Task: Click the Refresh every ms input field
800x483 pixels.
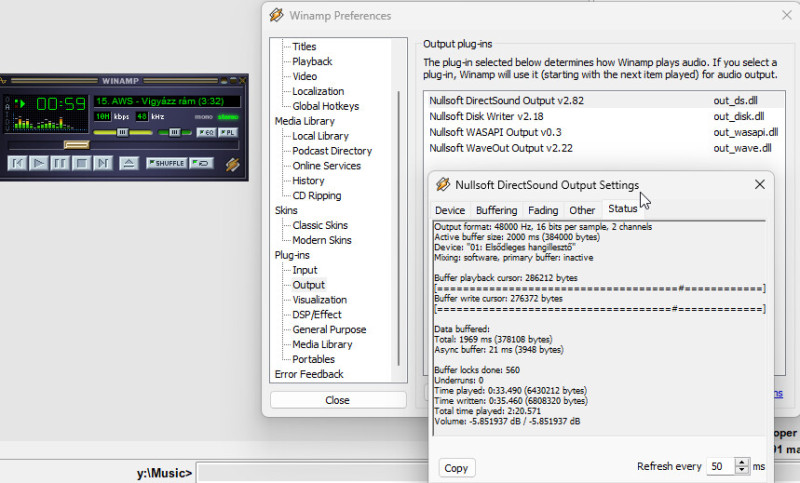Action: (720, 466)
